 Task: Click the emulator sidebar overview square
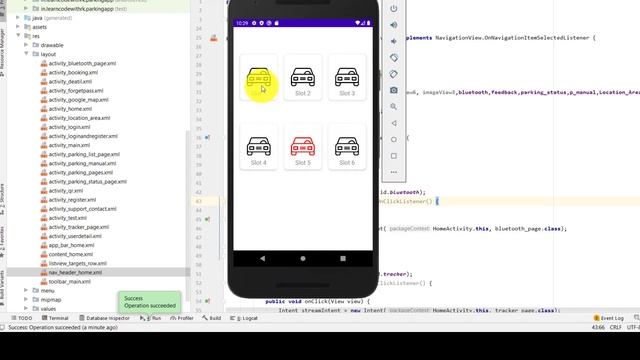[x=393, y=156]
